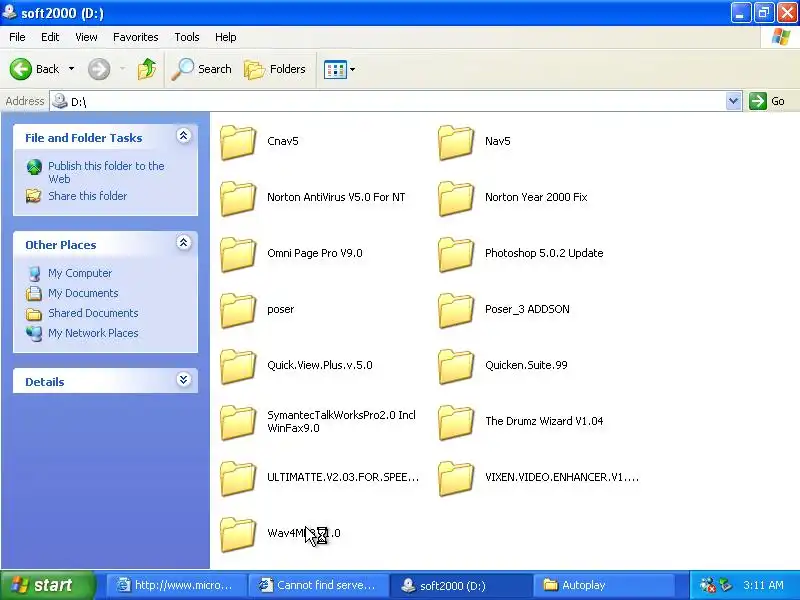800x600 pixels.
Task: Select the poser folder icon
Action: tap(238, 311)
